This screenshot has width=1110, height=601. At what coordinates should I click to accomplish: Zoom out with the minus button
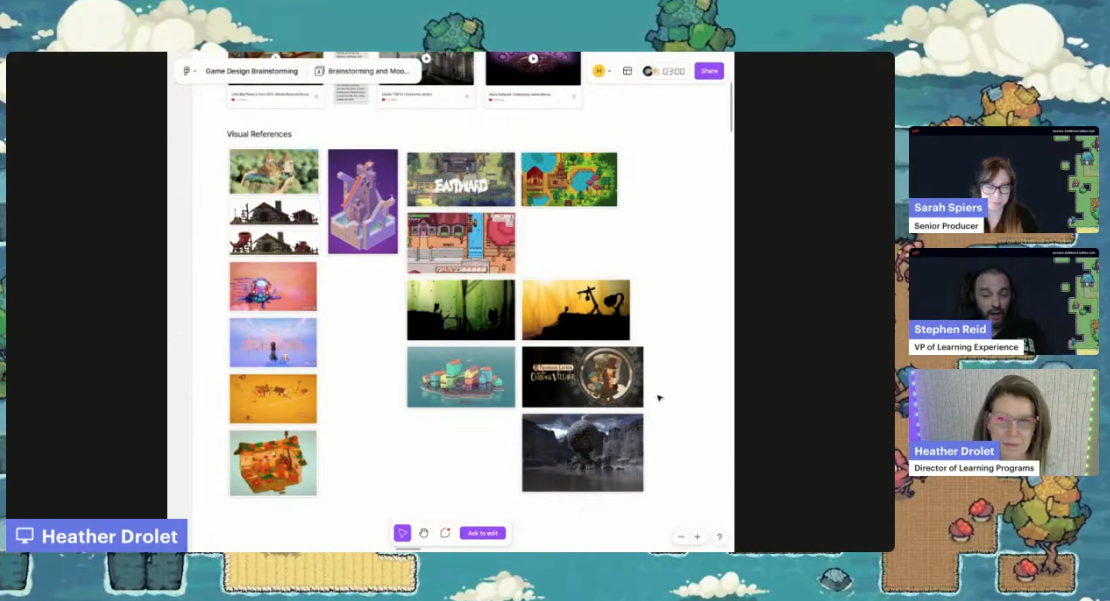click(x=681, y=537)
